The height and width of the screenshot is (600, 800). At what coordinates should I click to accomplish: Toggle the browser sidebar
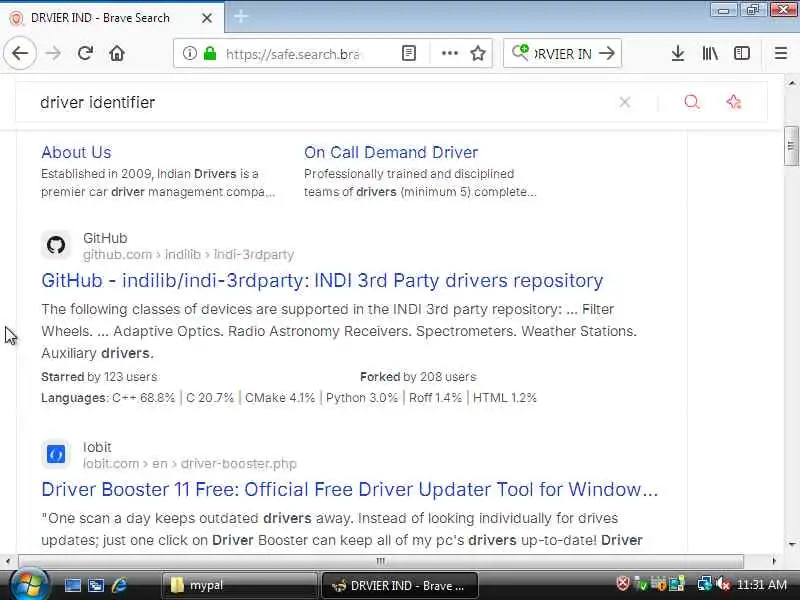tap(742, 53)
